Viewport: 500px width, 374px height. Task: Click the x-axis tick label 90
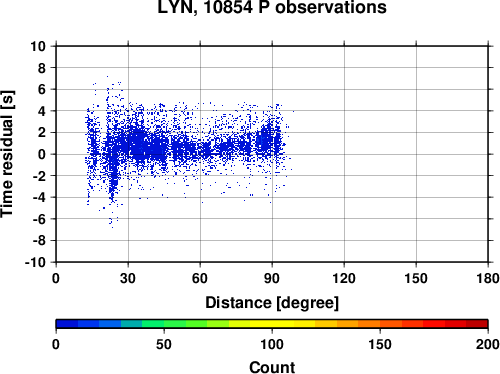(272, 278)
